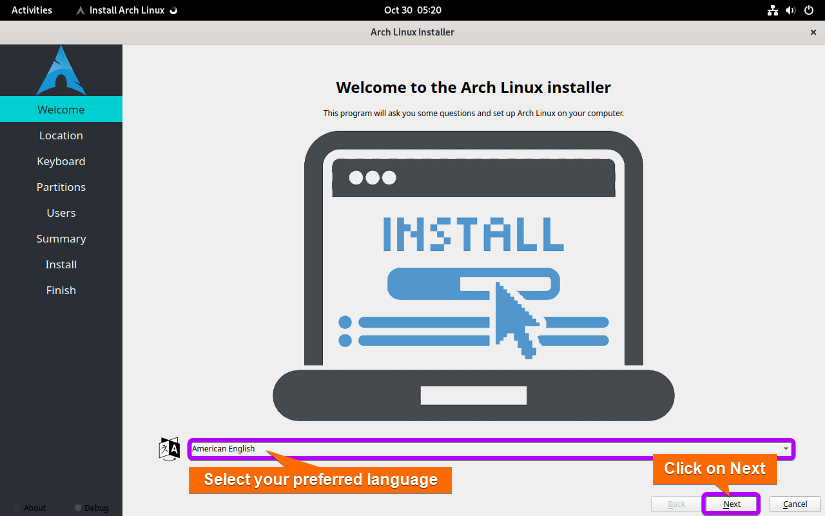This screenshot has height=516, width=825.
Task: Open the power menu icon
Action: pyautogui.click(x=809, y=10)
